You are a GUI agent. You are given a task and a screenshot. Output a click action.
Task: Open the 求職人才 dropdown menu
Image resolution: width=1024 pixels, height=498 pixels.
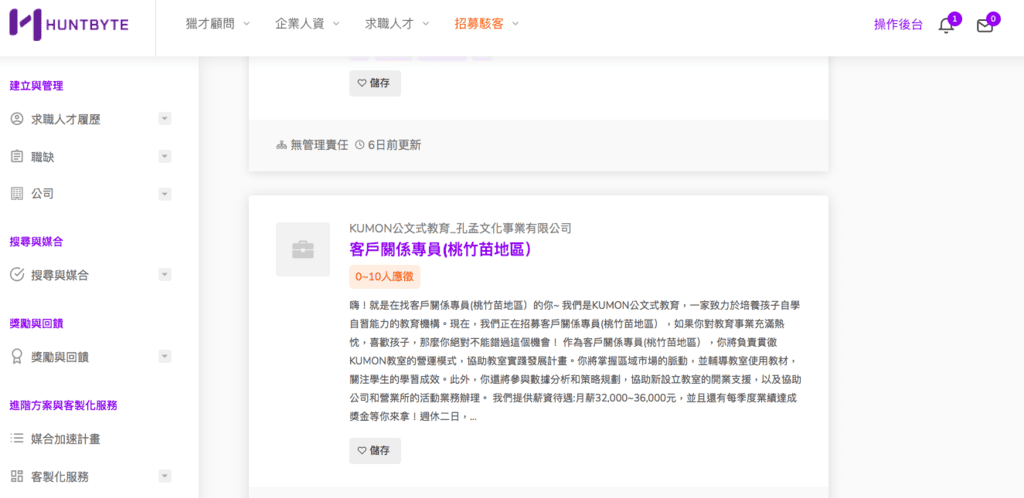tap(397, 23)
